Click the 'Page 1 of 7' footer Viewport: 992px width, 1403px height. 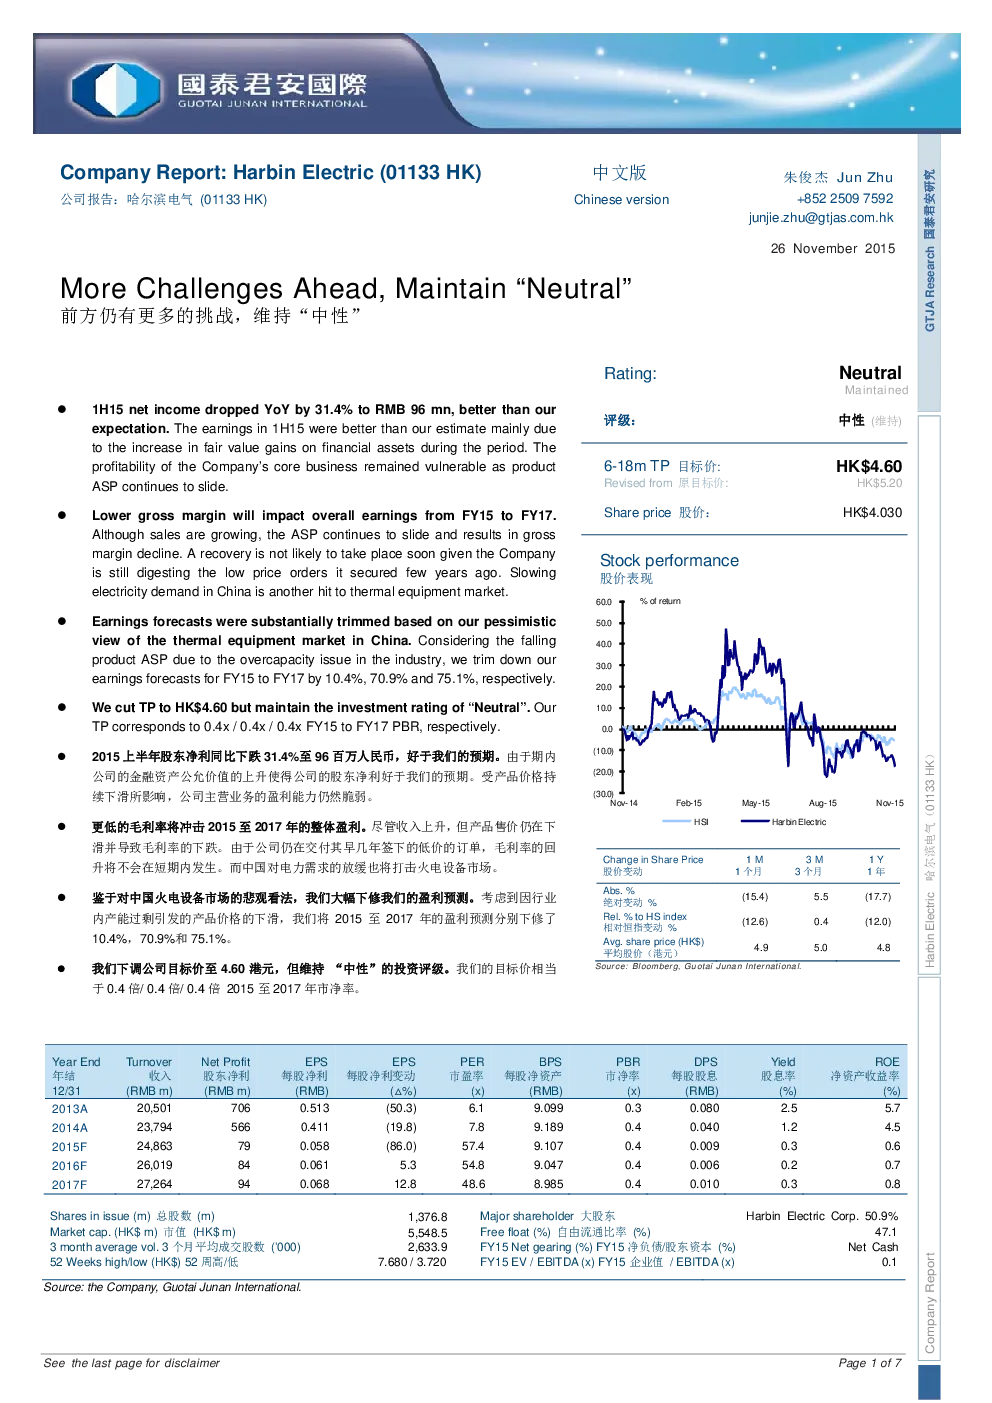click(x=870, y=1363)
